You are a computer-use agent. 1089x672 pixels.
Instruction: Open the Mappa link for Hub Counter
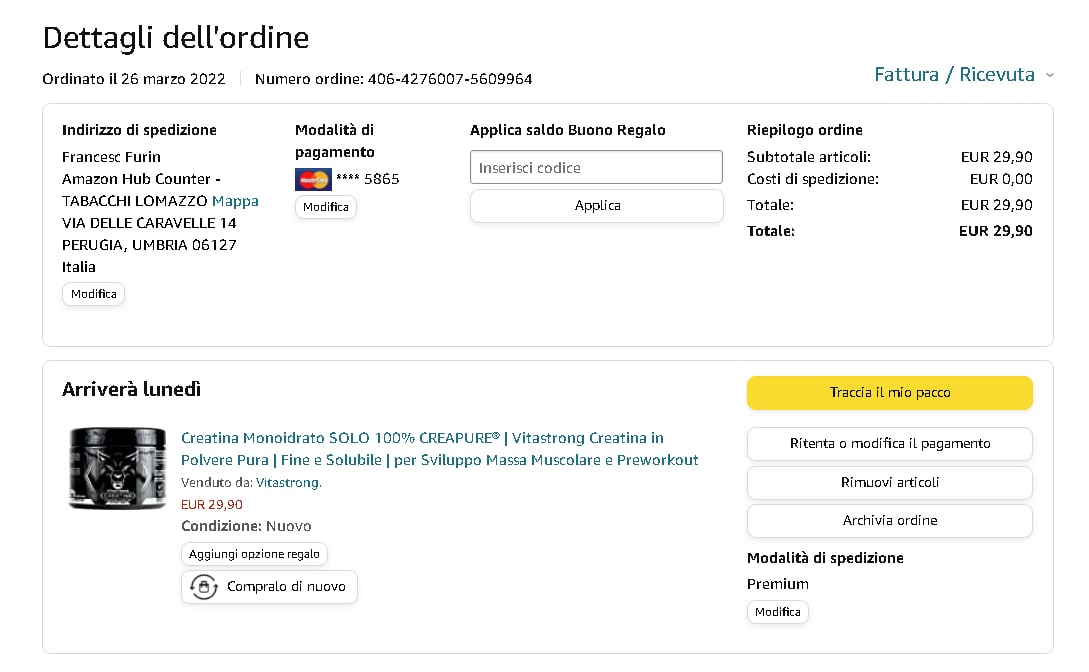(x=235, y=201)
